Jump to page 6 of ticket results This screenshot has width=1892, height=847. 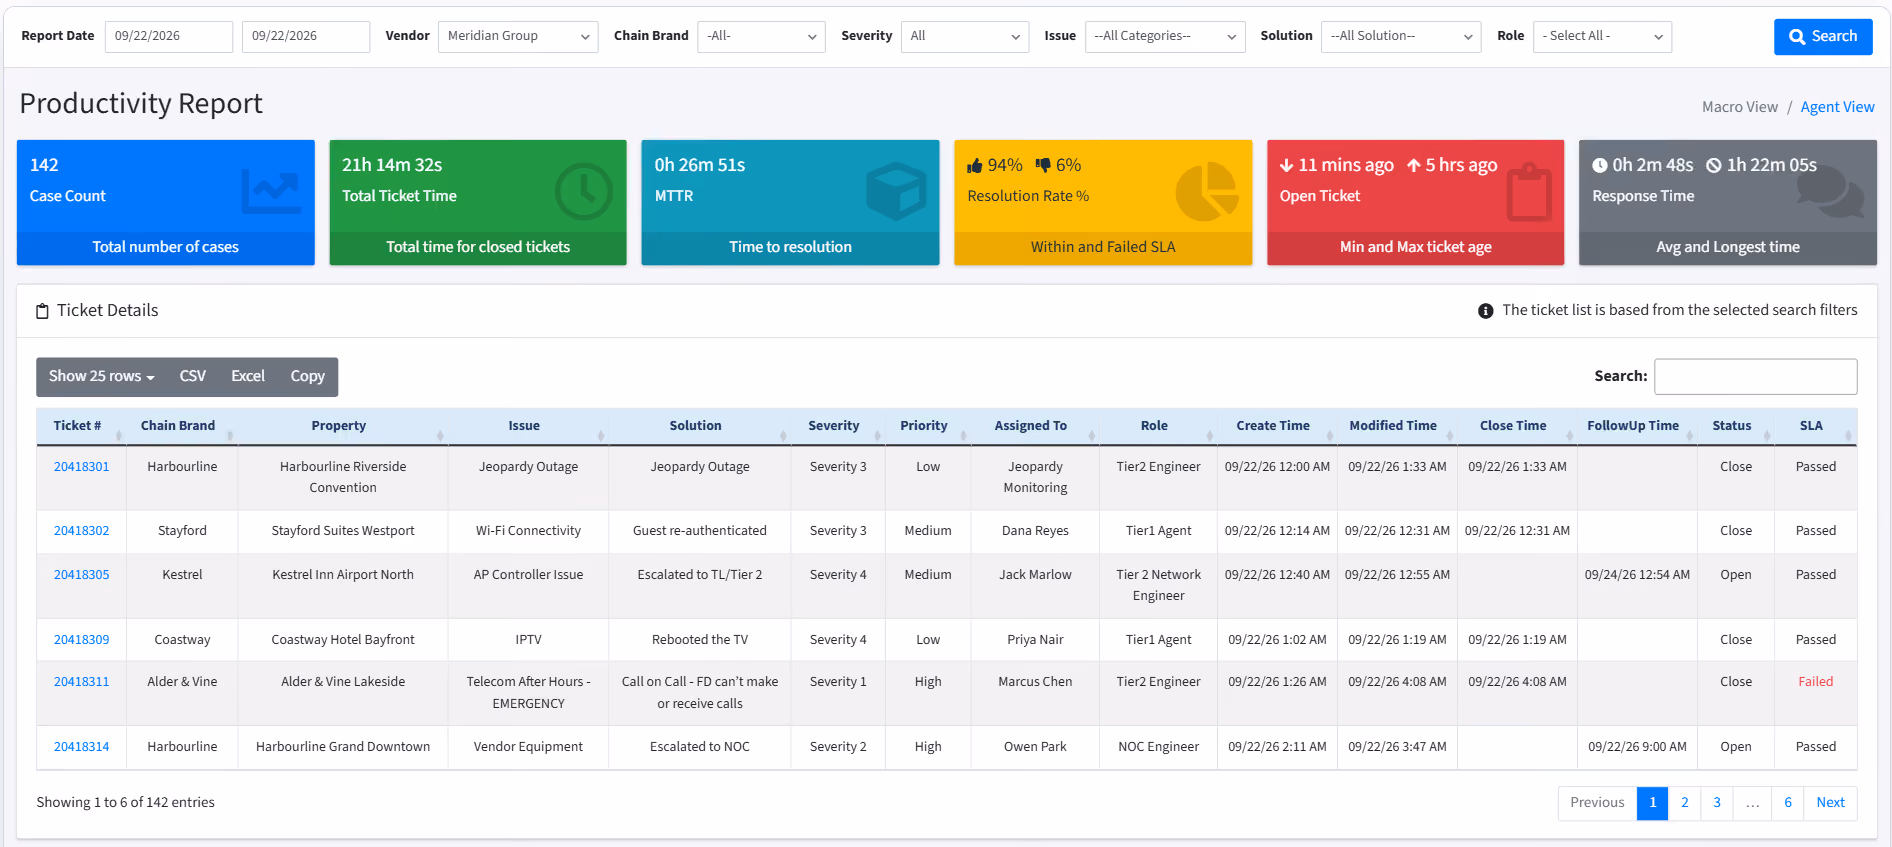1788,803
